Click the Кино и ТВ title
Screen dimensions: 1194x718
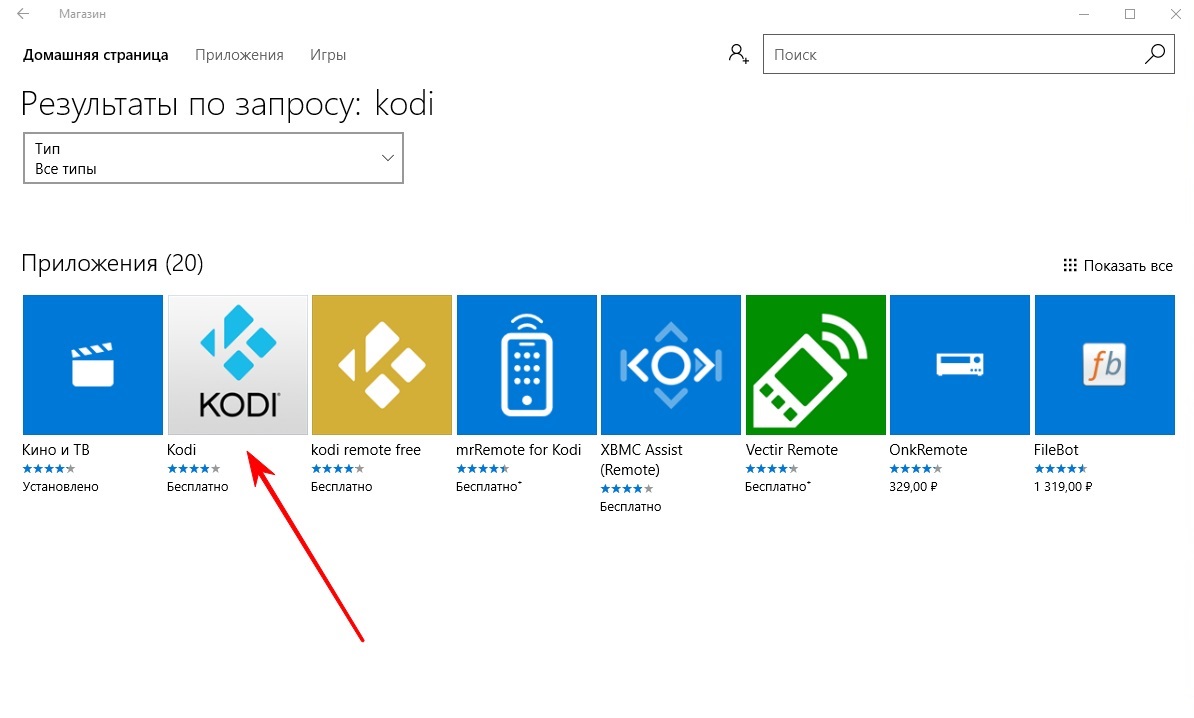tap(56, 450)
